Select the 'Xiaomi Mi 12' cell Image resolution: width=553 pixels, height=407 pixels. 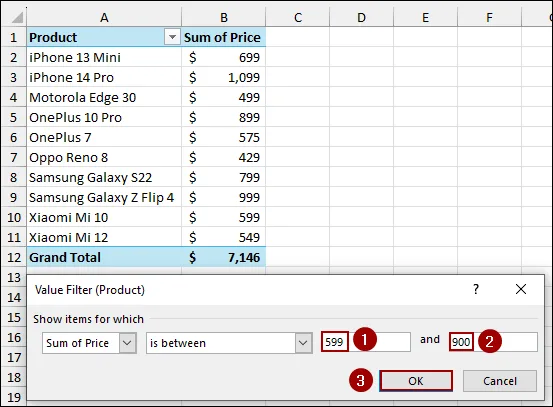(104, 237)
